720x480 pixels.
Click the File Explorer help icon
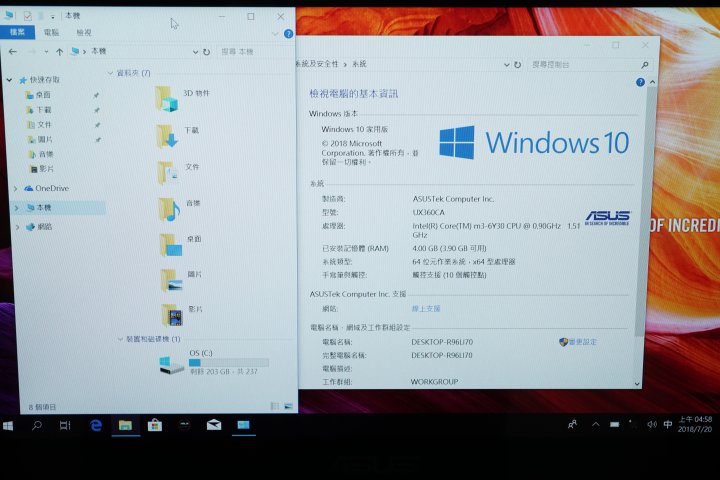pos(288,34)
